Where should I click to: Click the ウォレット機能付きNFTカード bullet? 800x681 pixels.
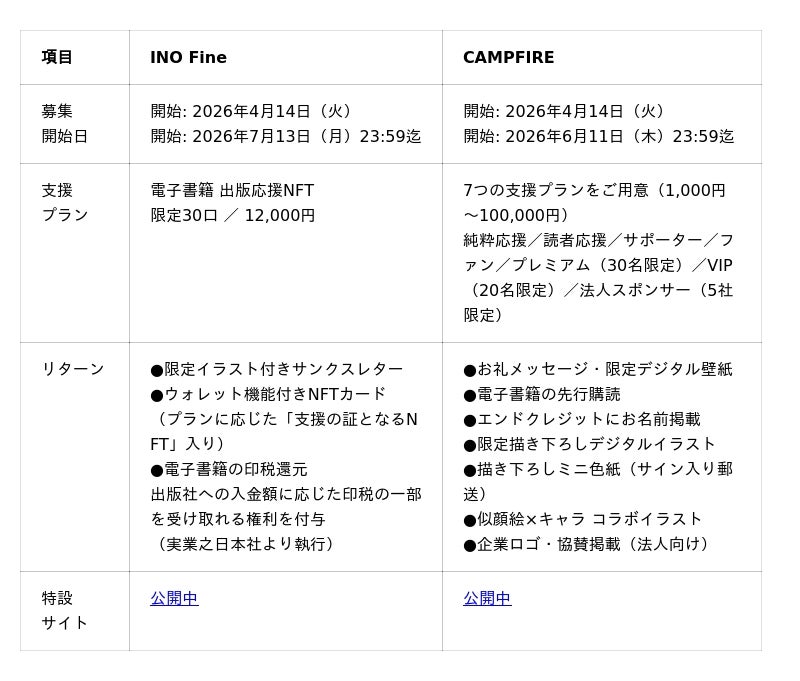point(268,394)
